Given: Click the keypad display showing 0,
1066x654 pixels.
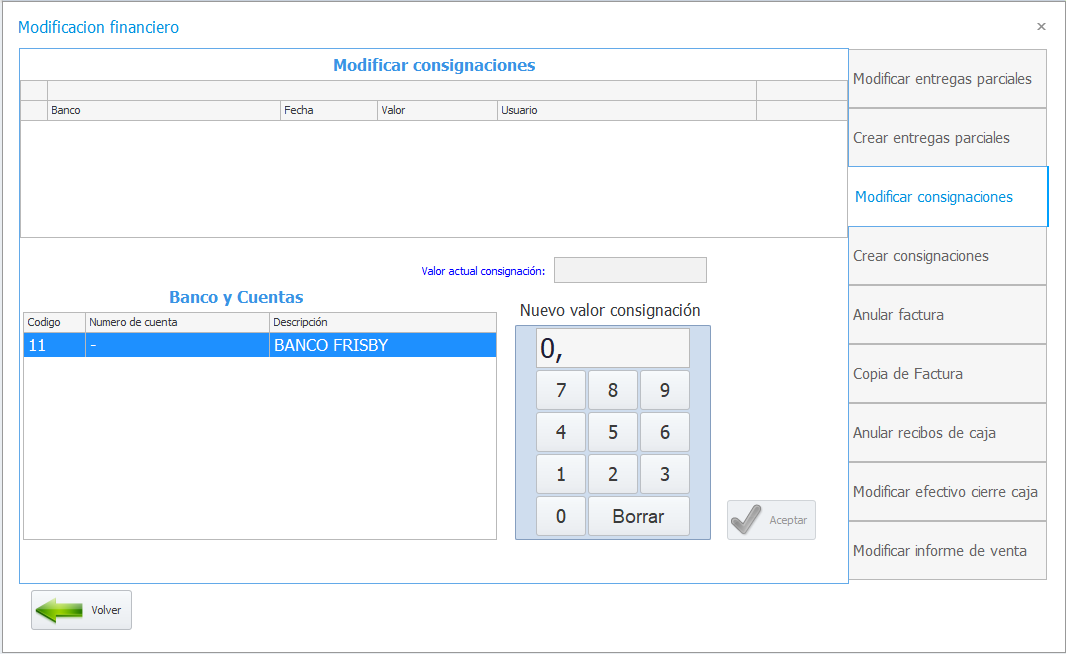Looking at the screenshot, I should click(x=613, y=349).
